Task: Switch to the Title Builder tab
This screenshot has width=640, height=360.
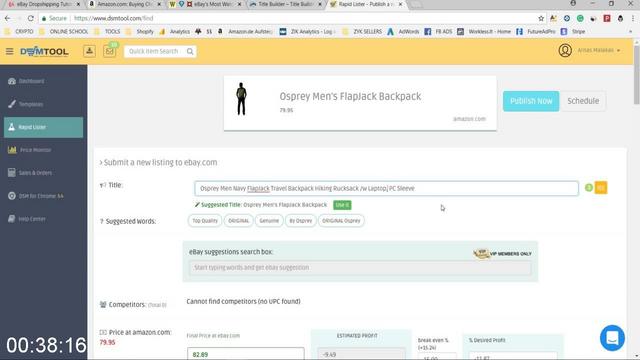Action: click(x=286, y=4)
